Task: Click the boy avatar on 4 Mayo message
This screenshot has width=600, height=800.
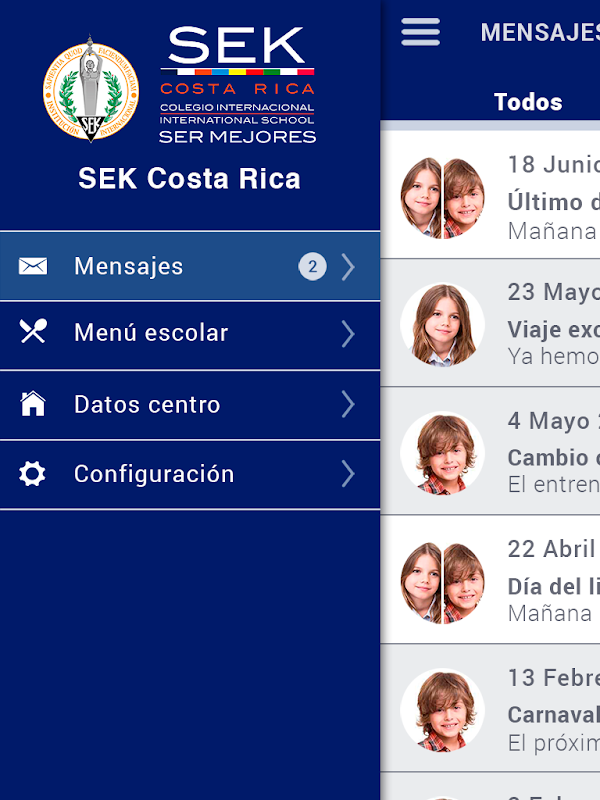Action: pos(442,453)
